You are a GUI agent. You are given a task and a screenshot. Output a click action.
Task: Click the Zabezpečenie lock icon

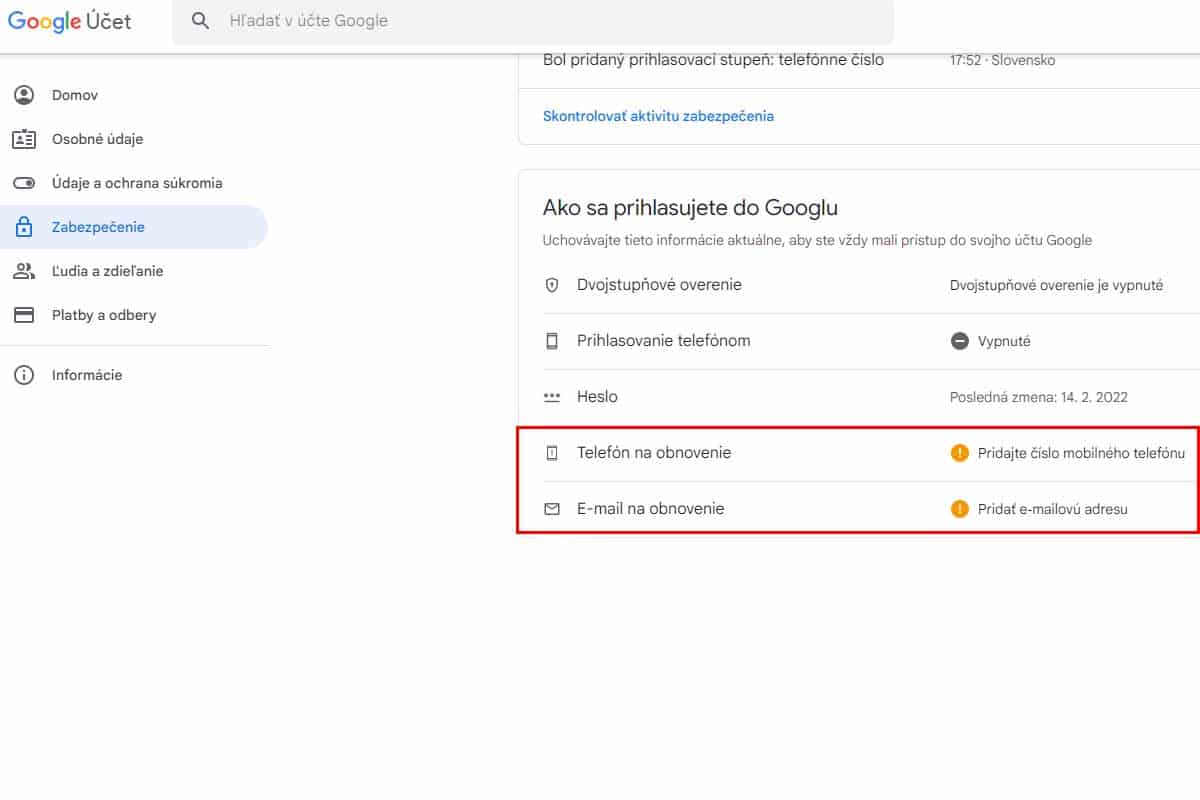tap(24, 227)
